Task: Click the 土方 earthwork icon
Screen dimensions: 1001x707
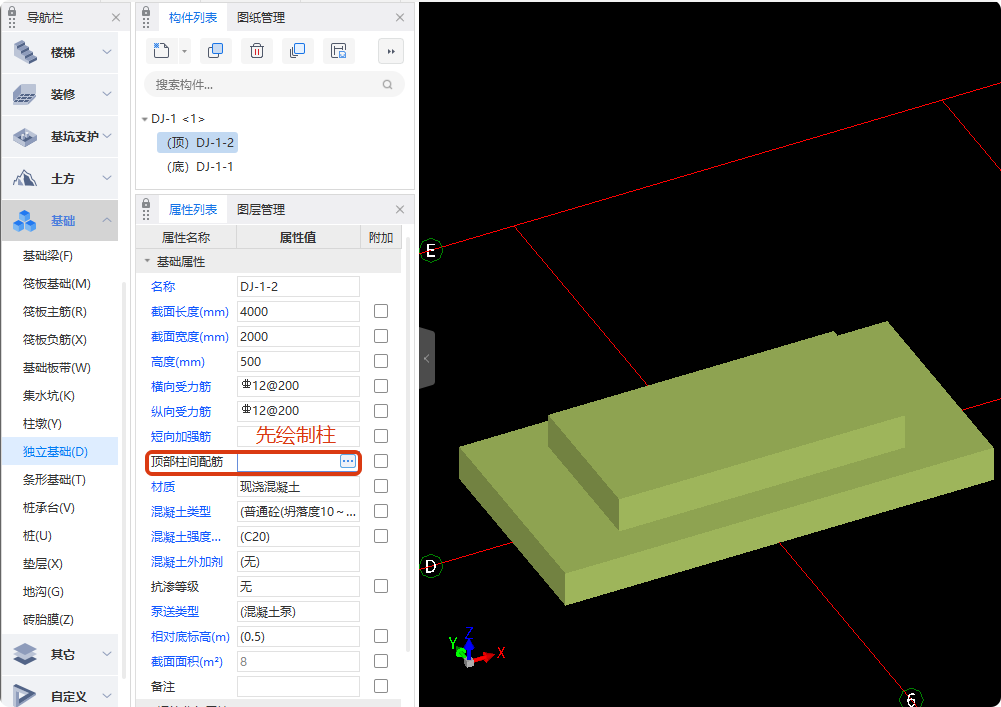Action: (x=25, y=178)
